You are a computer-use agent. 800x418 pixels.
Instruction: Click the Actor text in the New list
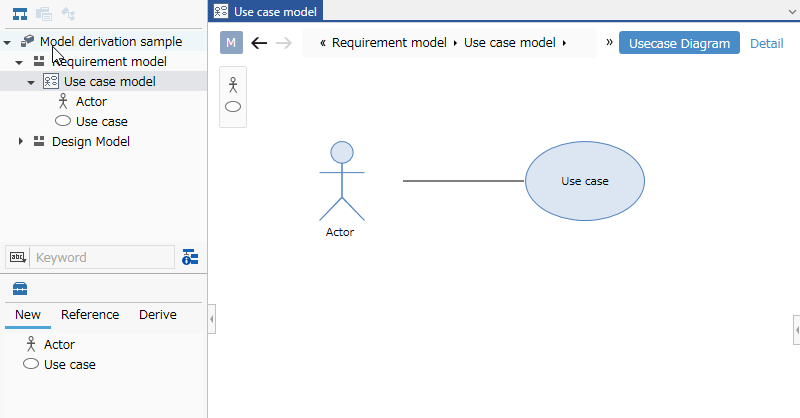tap(59, 345)
